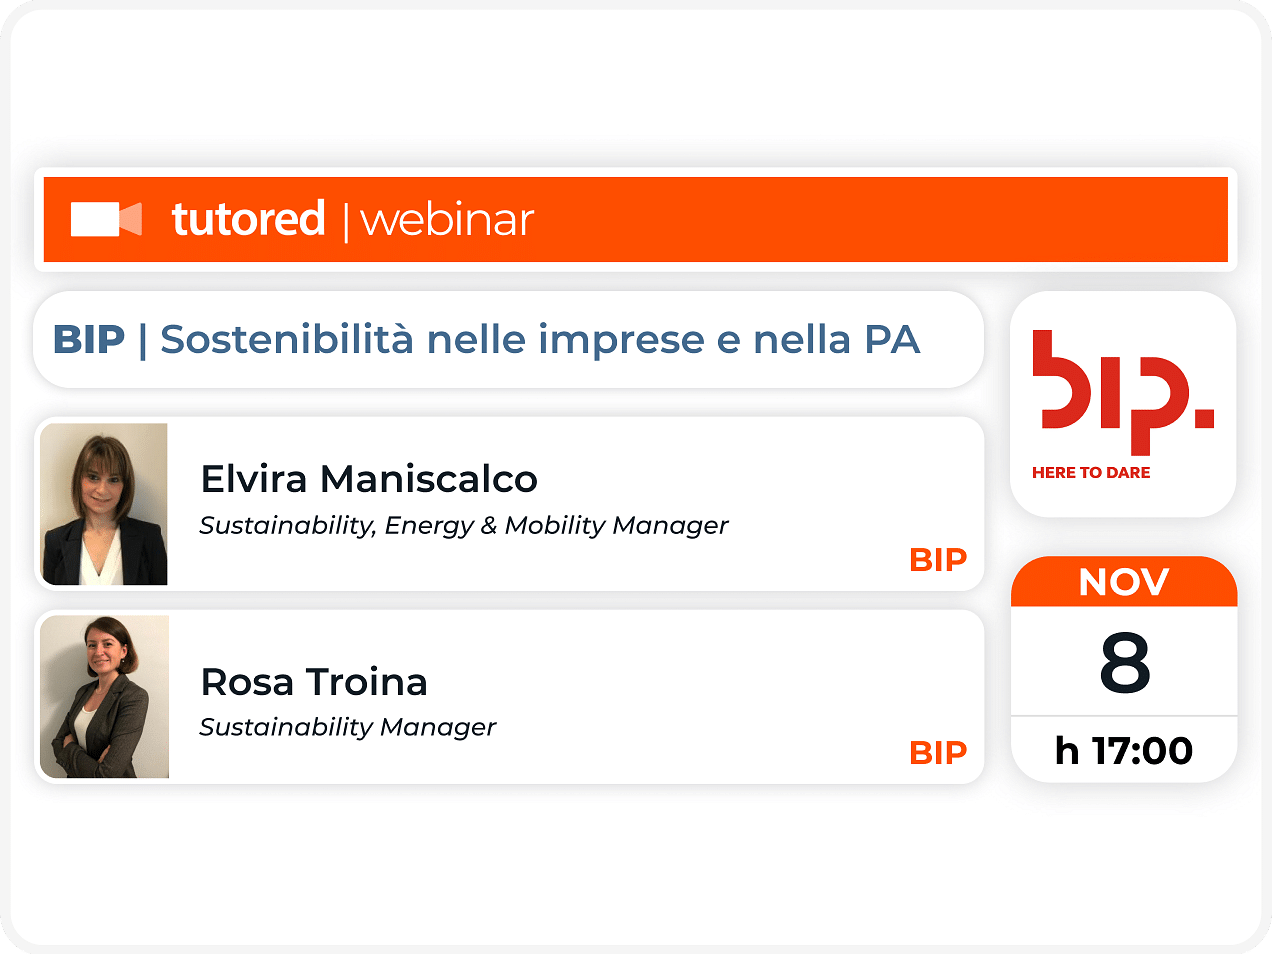
Task: Open Rosa Troina's profile photo
Action: (105, 697)
